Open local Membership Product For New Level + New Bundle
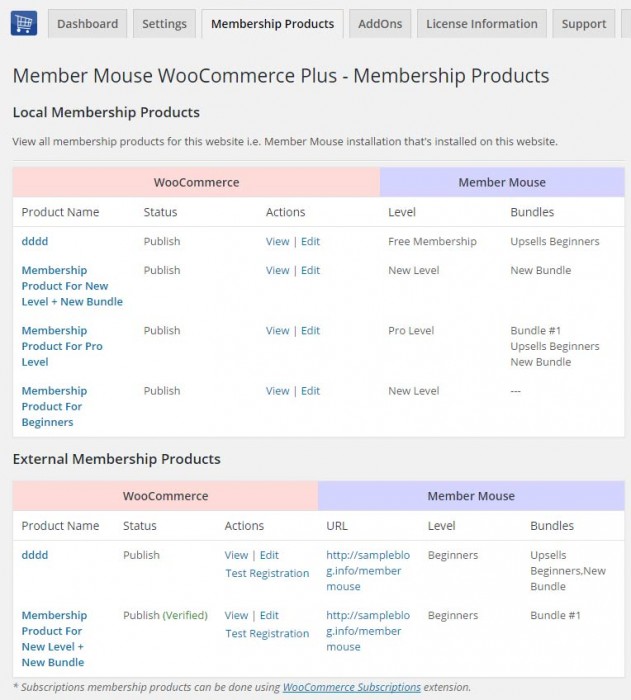Image resolution: width=631 pixels, height=700 pixels. (x=72, y=285)
